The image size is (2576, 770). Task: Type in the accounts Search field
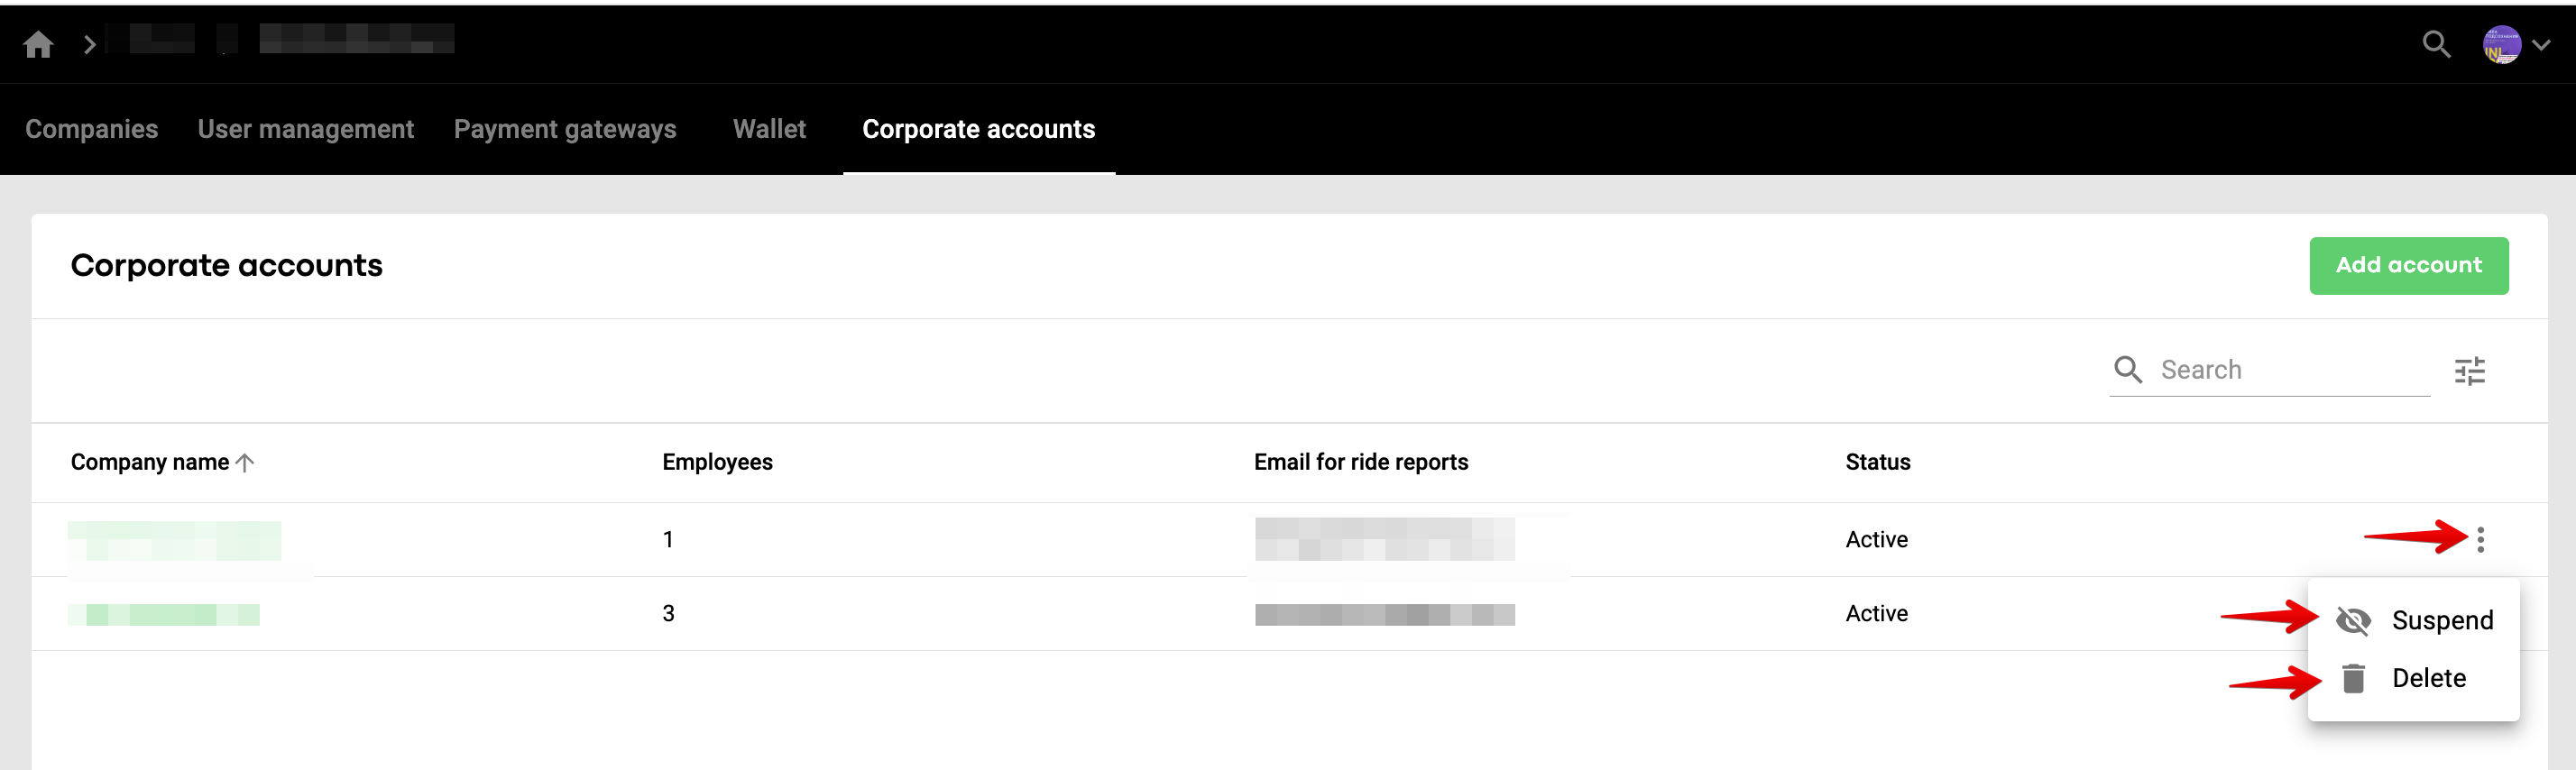(2290, 370)
